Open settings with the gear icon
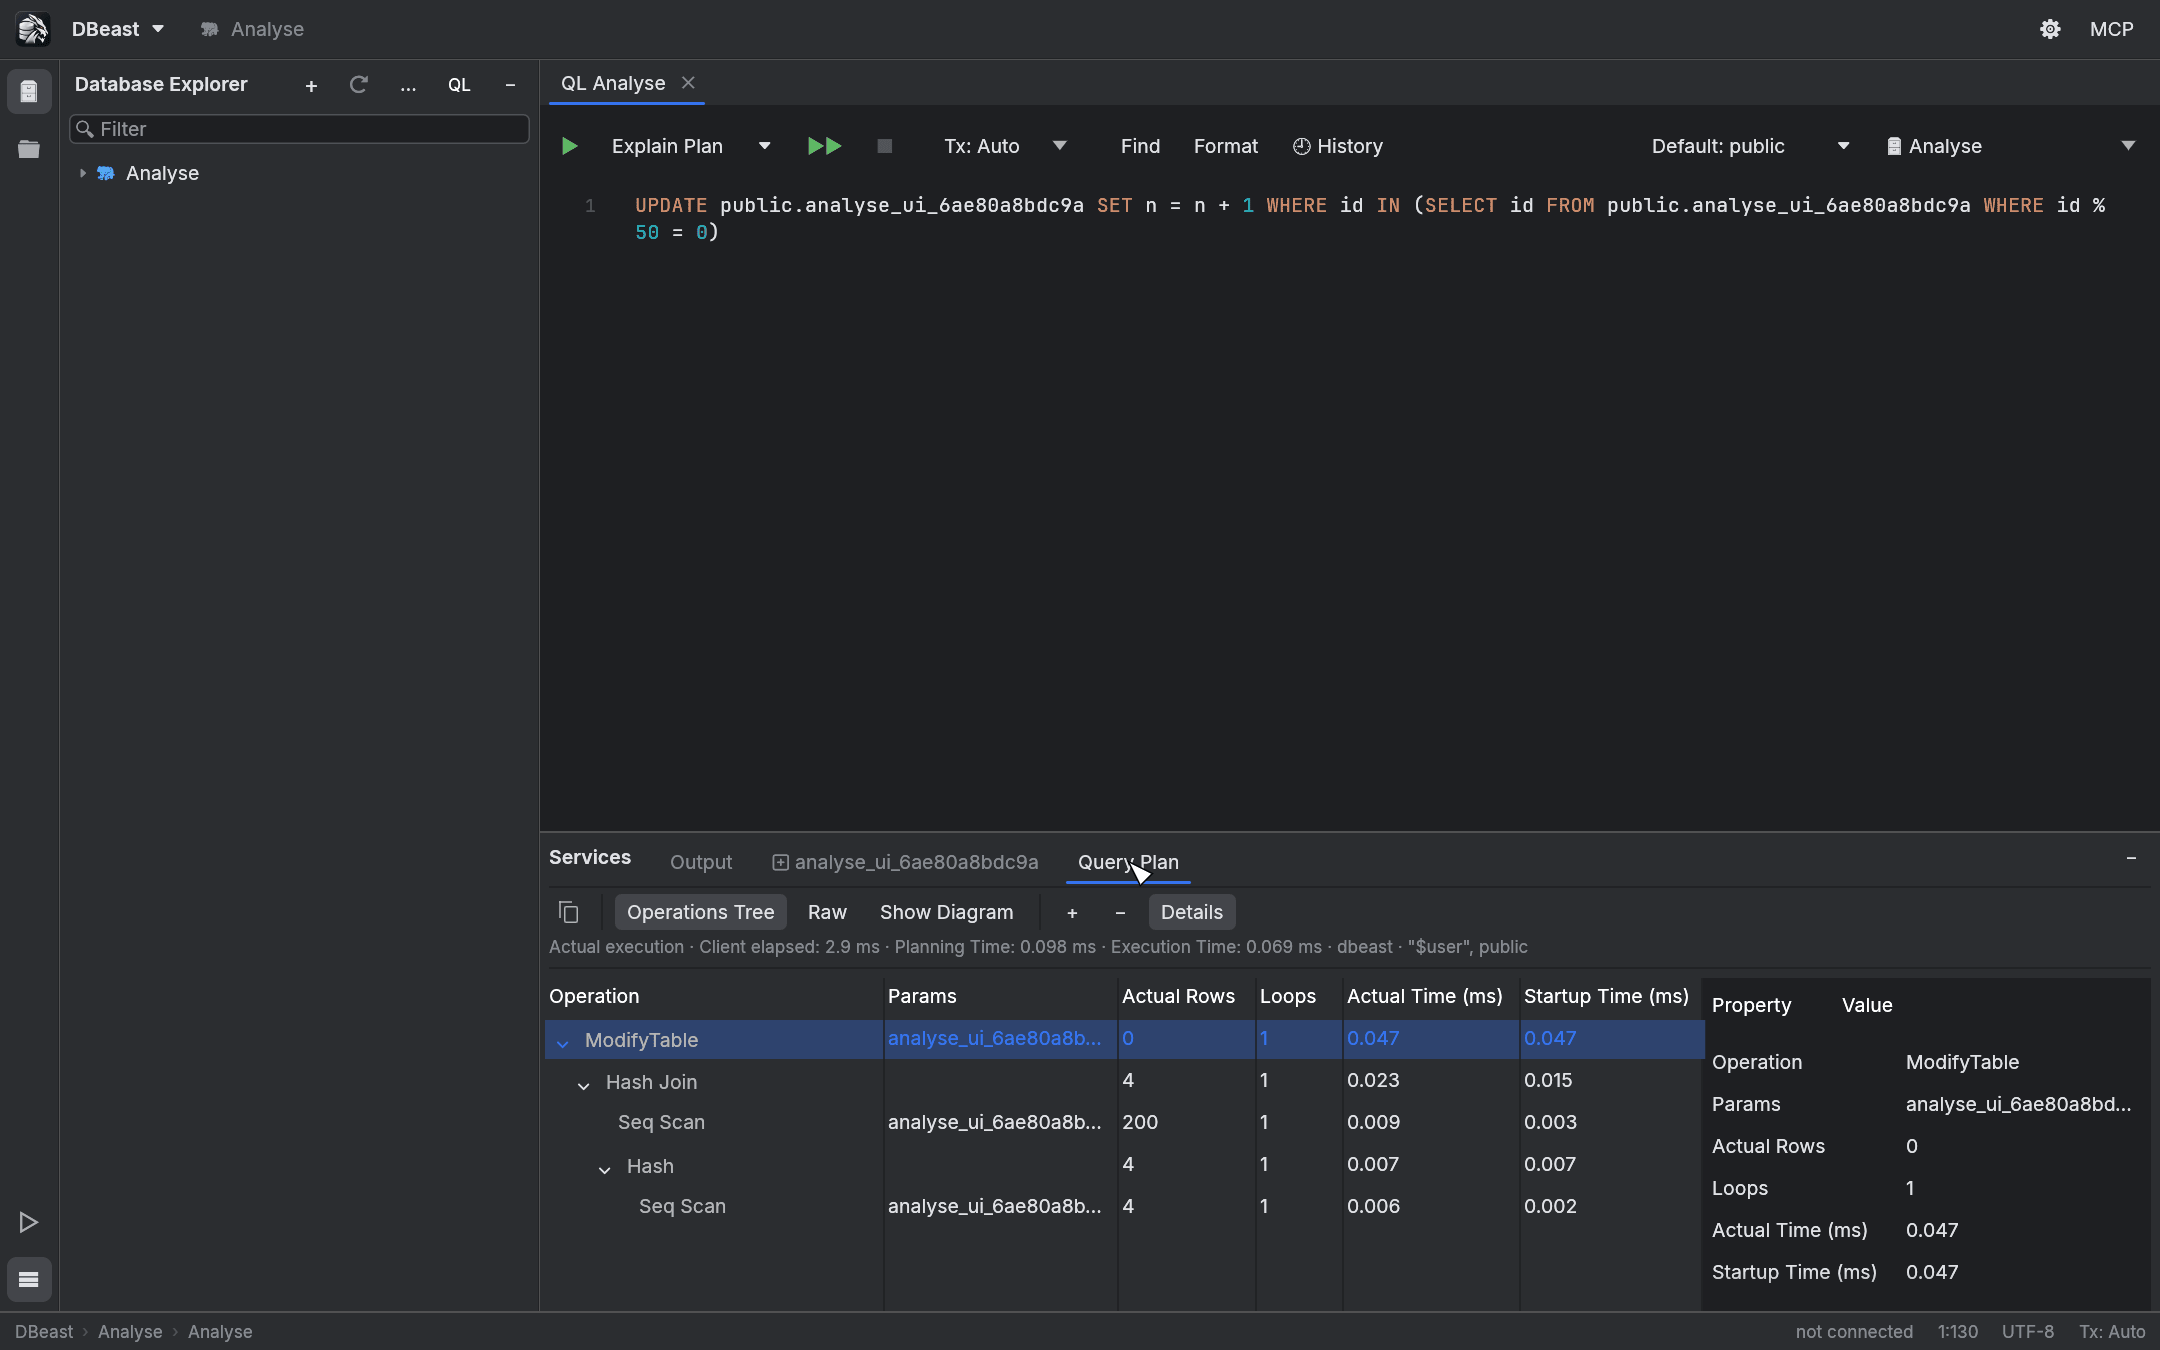The image size is (2160, 1350). (2050, 29)
